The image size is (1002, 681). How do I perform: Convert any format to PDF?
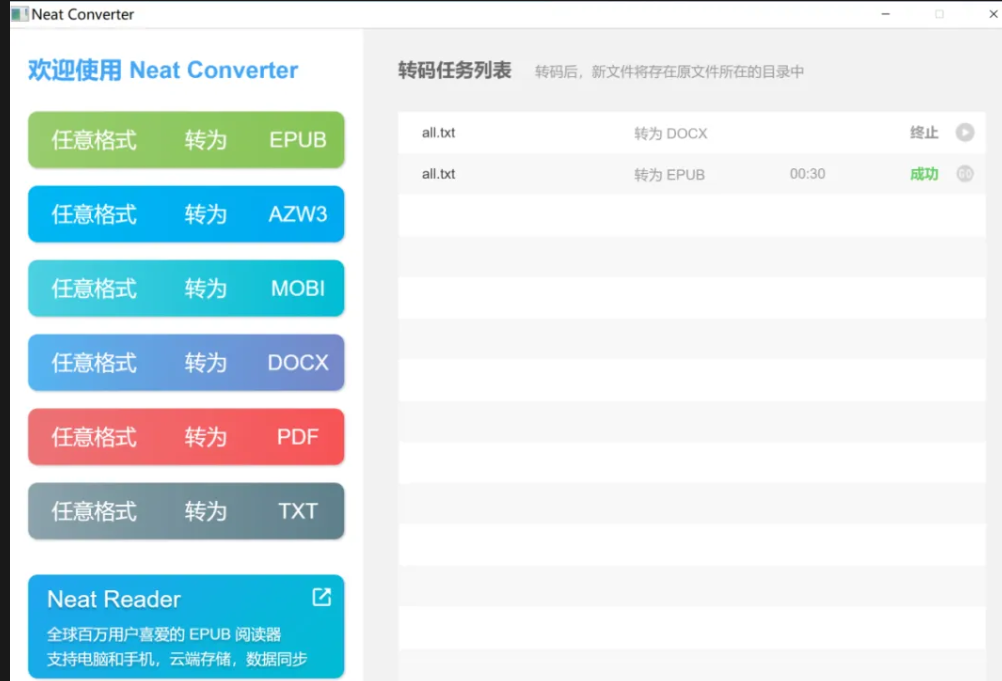(x=186, y=436)
